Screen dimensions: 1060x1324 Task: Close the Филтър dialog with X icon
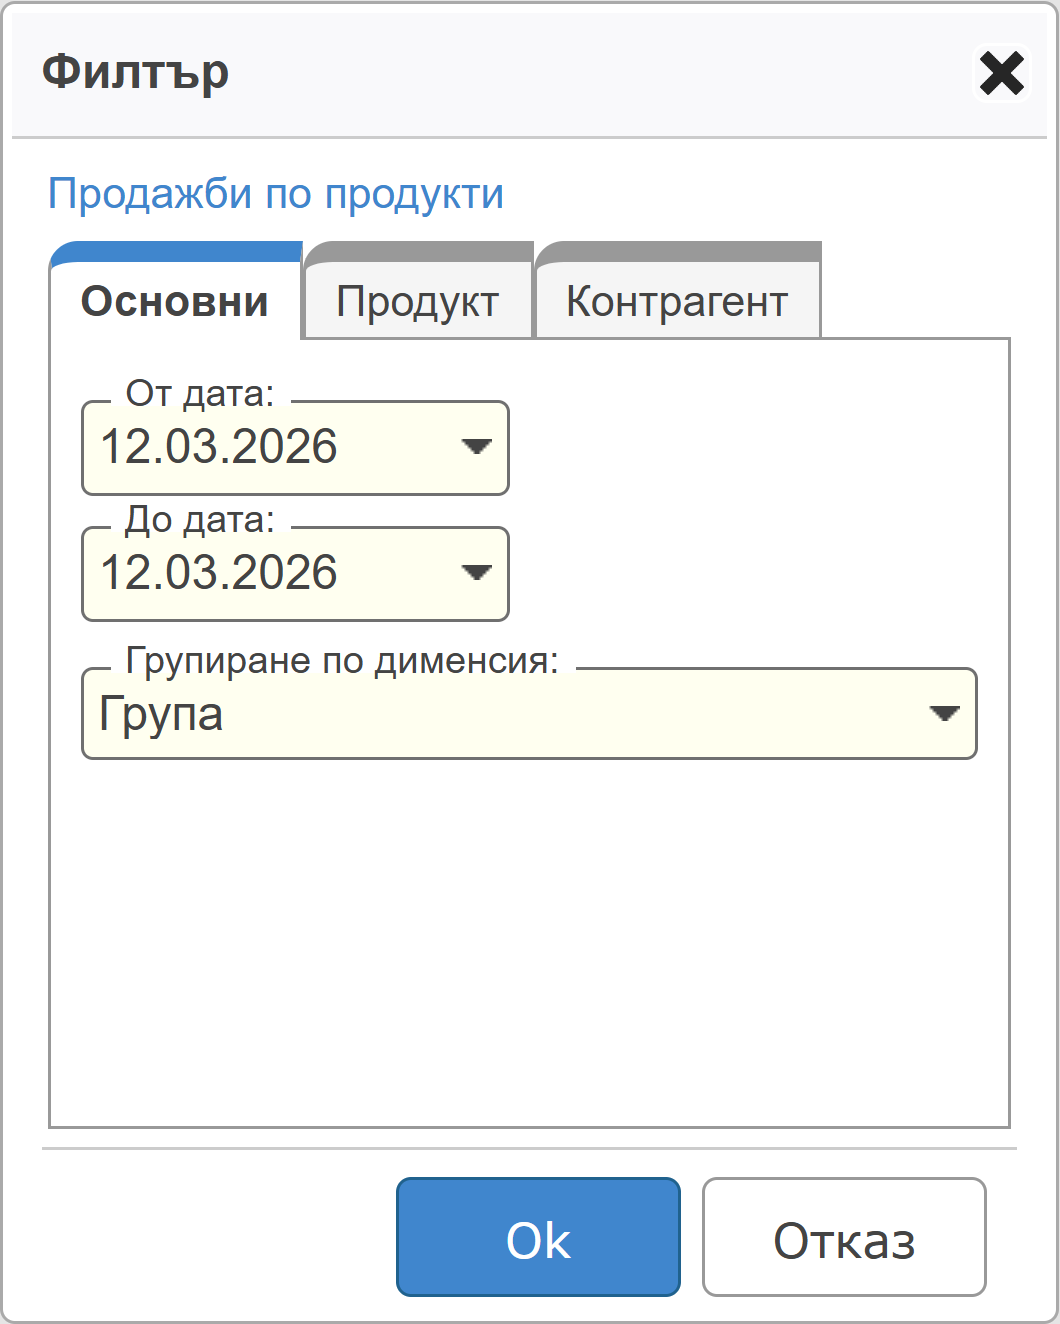click(x=1001, y=74)
